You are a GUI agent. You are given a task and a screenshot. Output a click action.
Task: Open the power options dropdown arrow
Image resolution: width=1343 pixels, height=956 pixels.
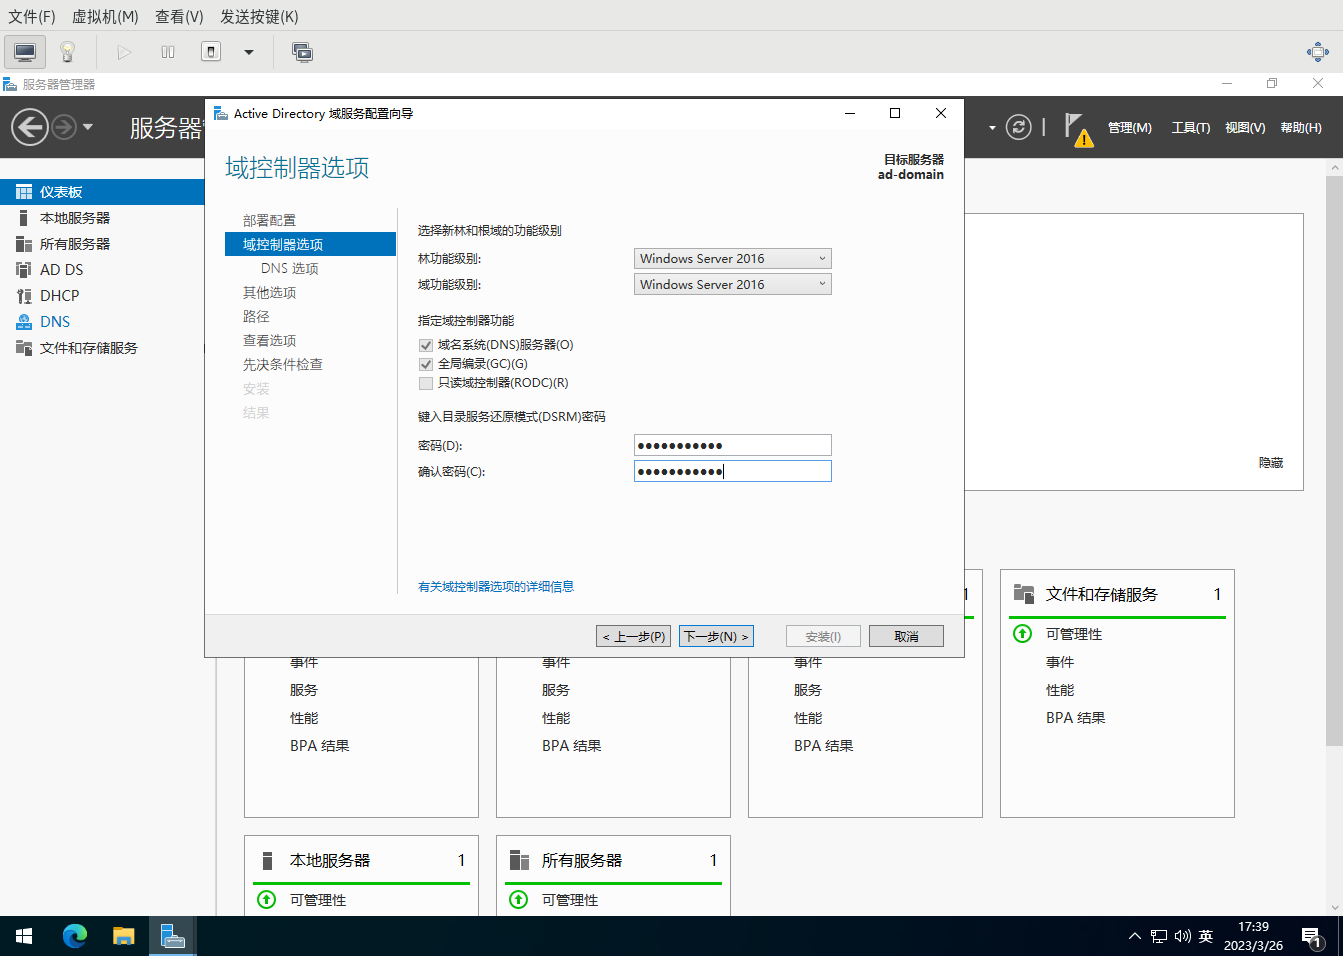249,52
